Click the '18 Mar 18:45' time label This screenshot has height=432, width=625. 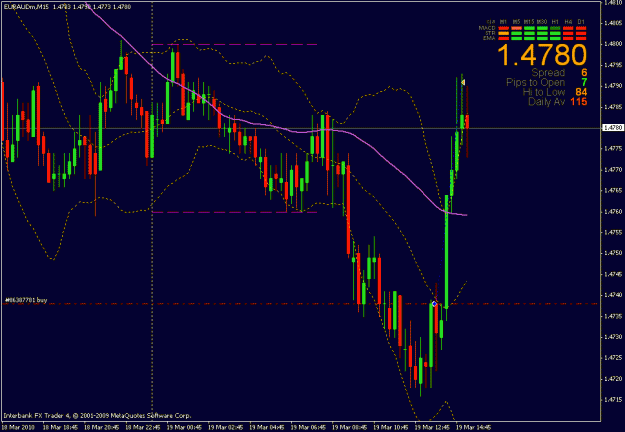coord(60,427)
